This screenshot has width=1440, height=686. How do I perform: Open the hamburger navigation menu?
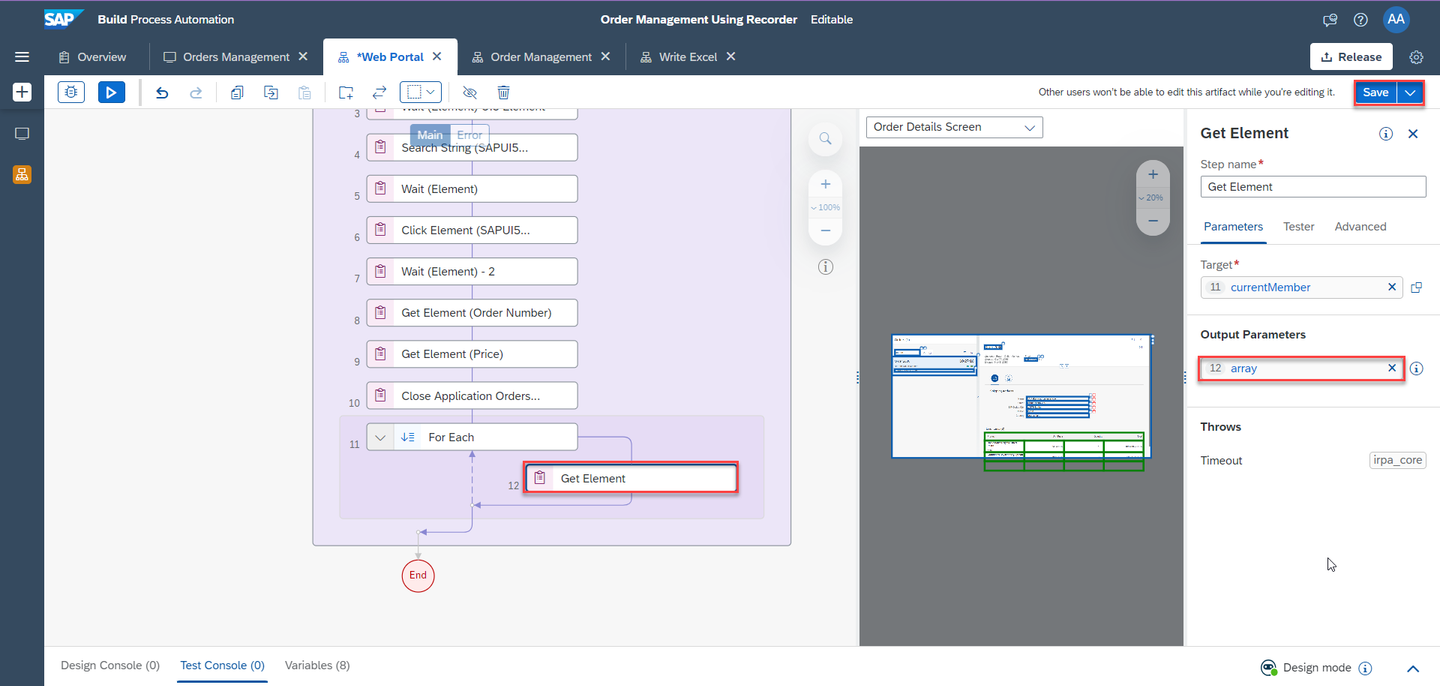pos(22,57)
